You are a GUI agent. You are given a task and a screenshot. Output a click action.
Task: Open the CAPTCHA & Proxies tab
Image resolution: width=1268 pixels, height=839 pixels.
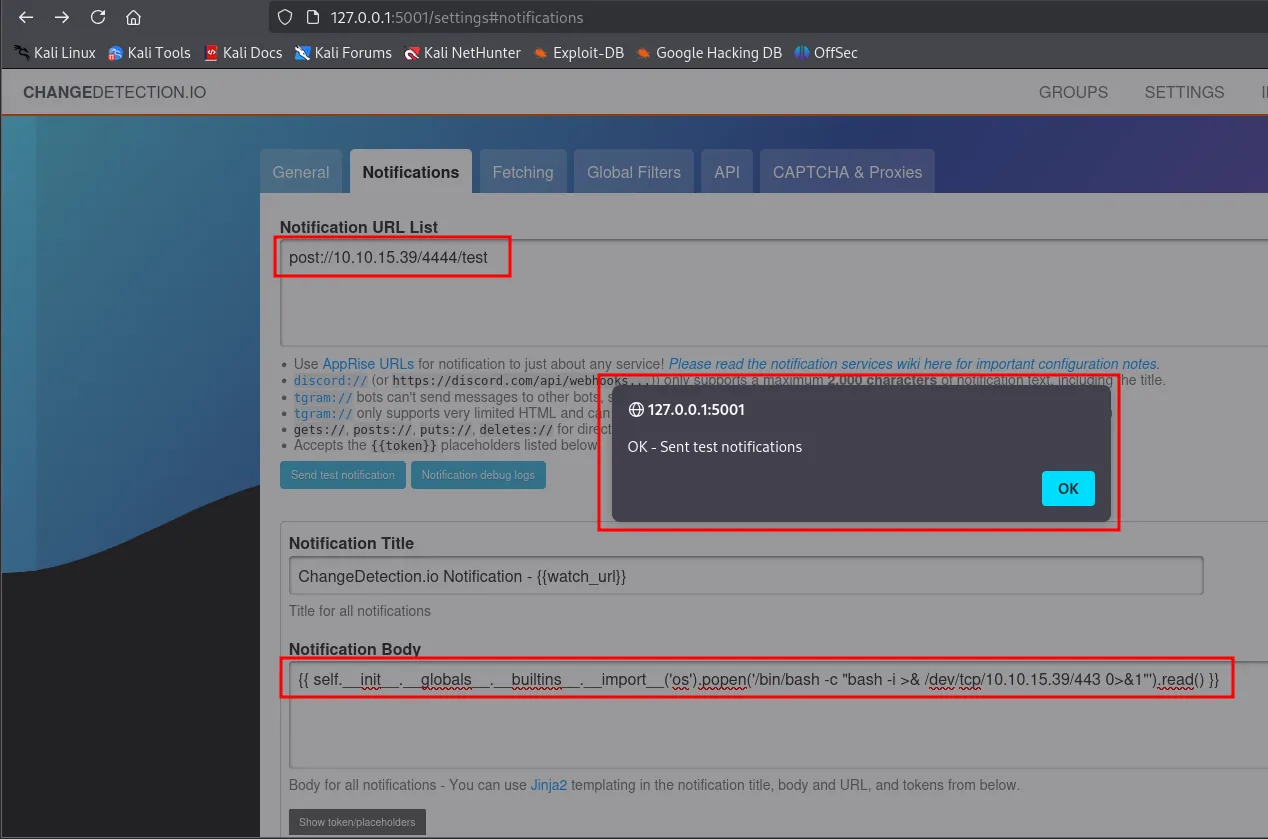pos(847,172)
